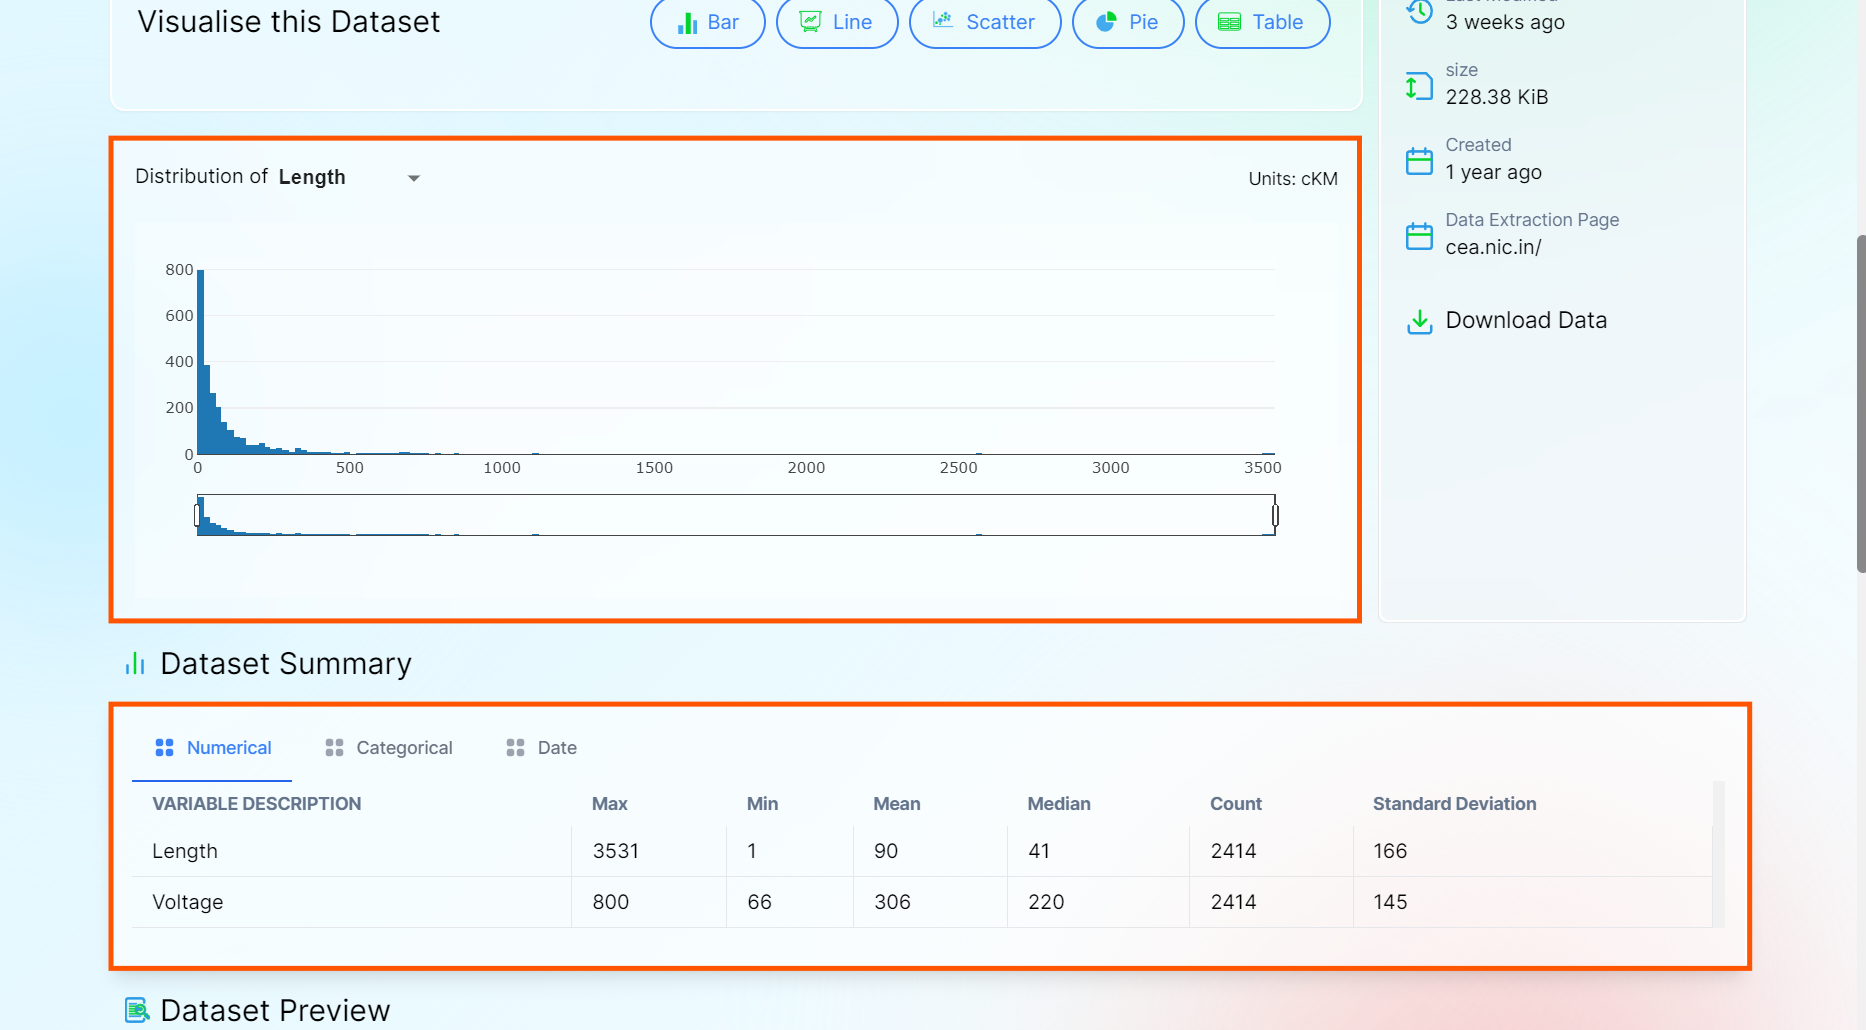Screen dimensions: 1866x1030
Task: Click the Dataset Preview icon
Action: [x=137, y=1010]
